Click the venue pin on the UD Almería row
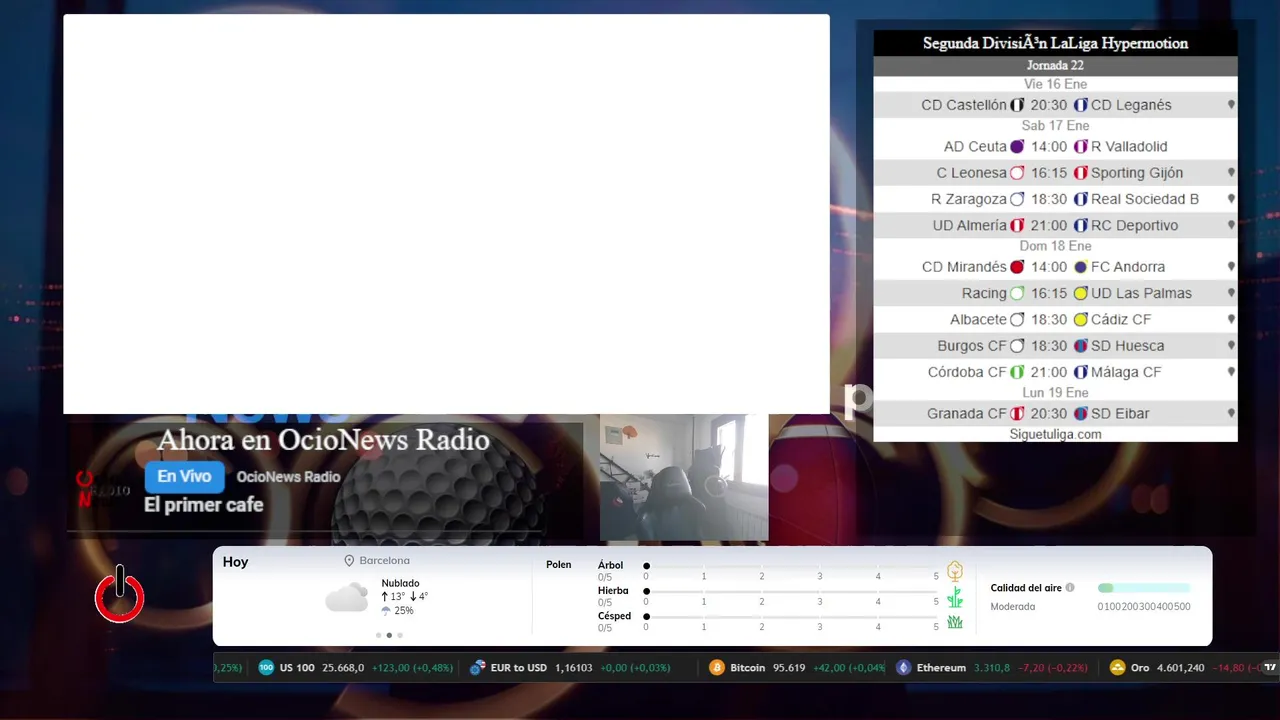 click(1231, 225)
